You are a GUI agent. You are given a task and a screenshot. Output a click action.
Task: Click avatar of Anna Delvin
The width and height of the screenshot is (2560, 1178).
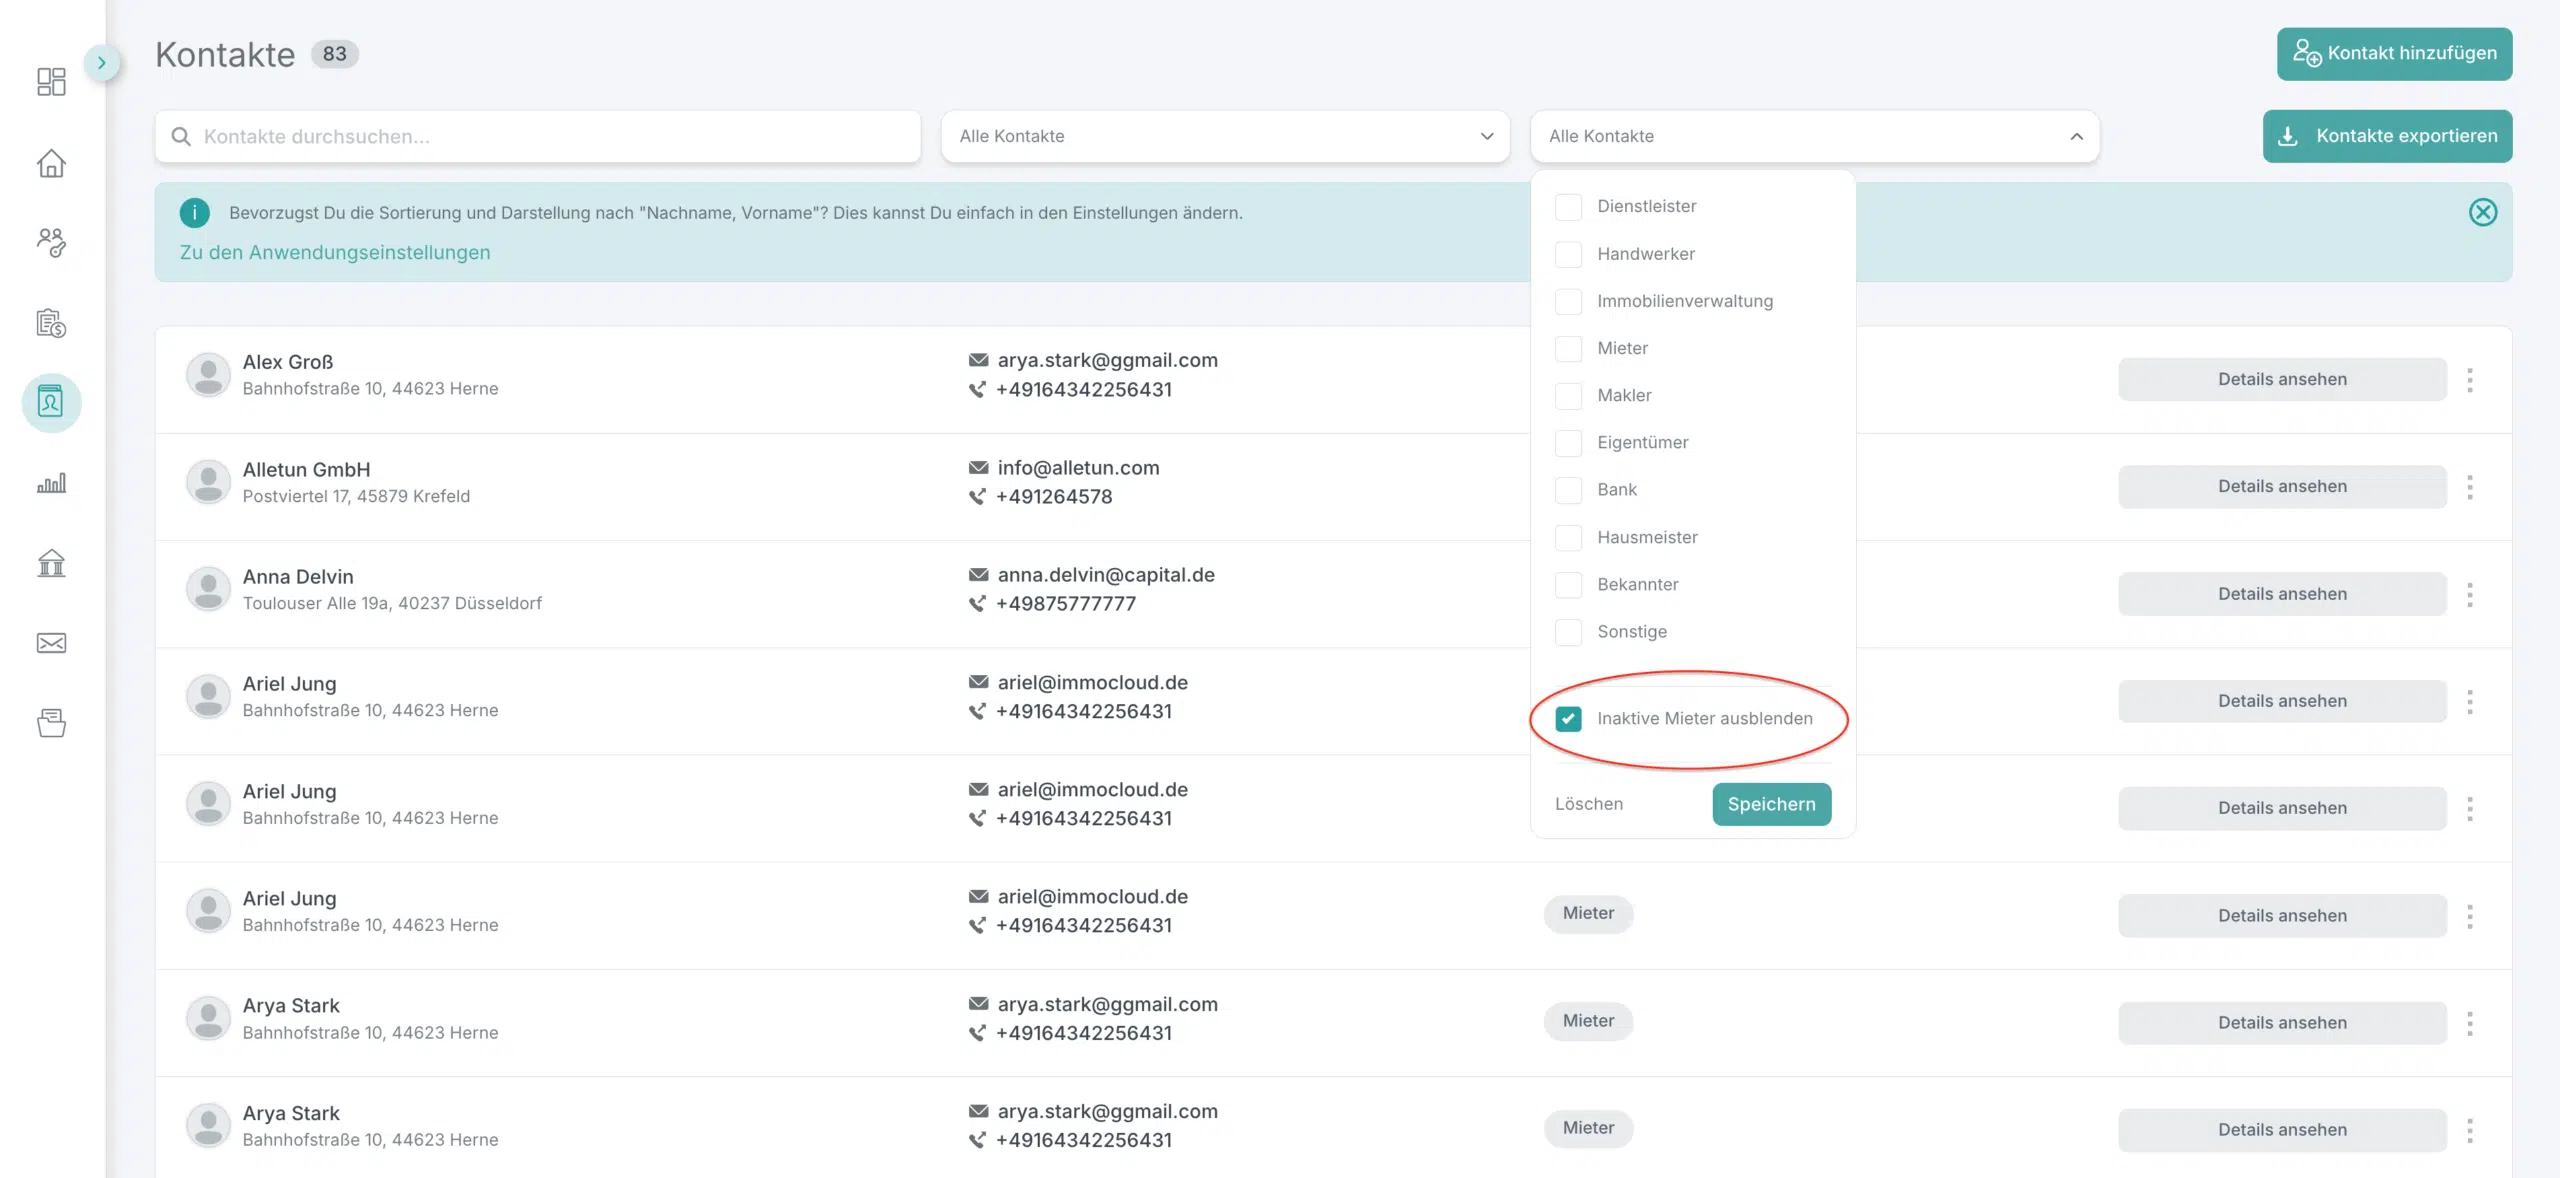208,589
